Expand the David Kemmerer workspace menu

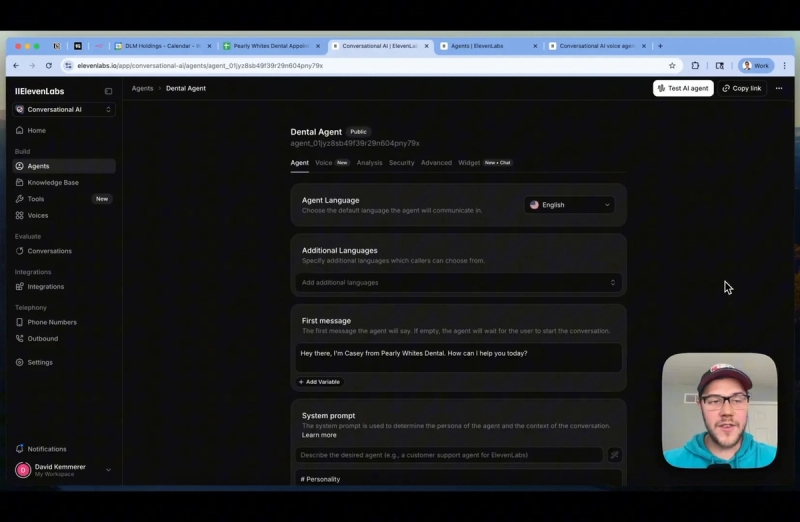tap(108, 470)
